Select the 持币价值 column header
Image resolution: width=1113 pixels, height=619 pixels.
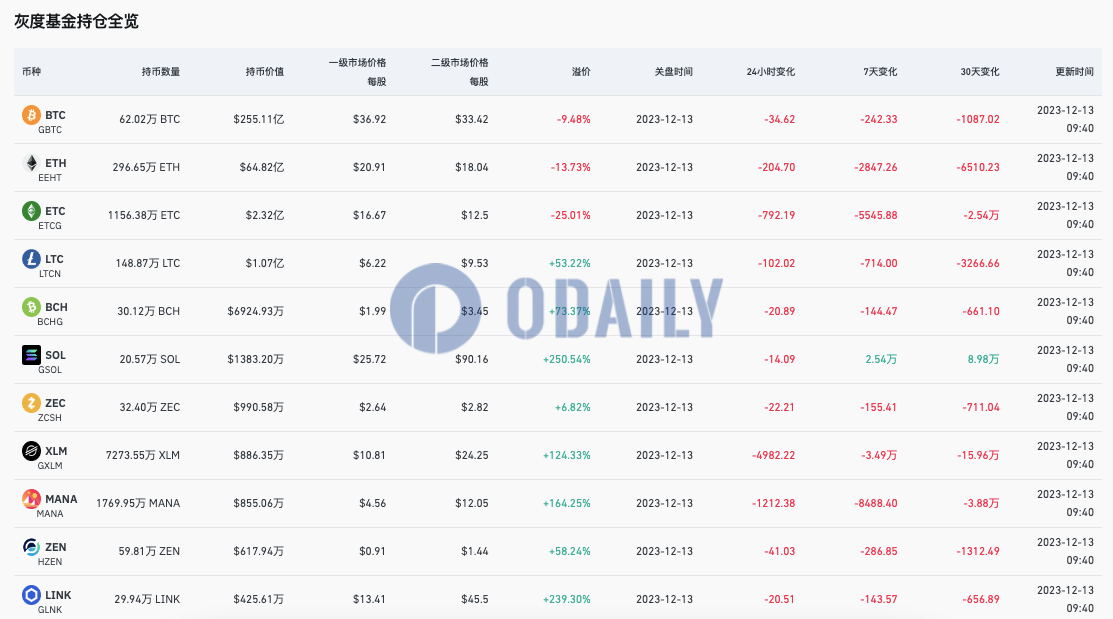point(265,72)
